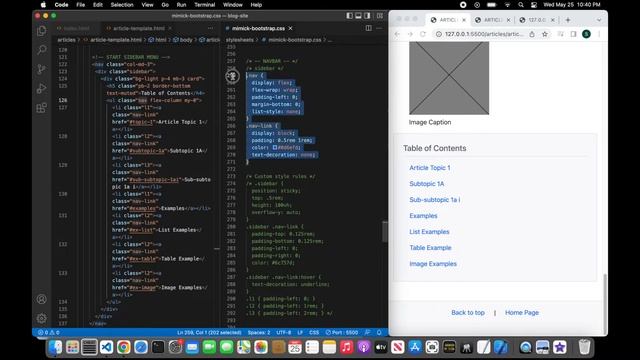
Task: Click the placeholder image above Image Caption
Action: pyautogui.click(x=449, y=78)
